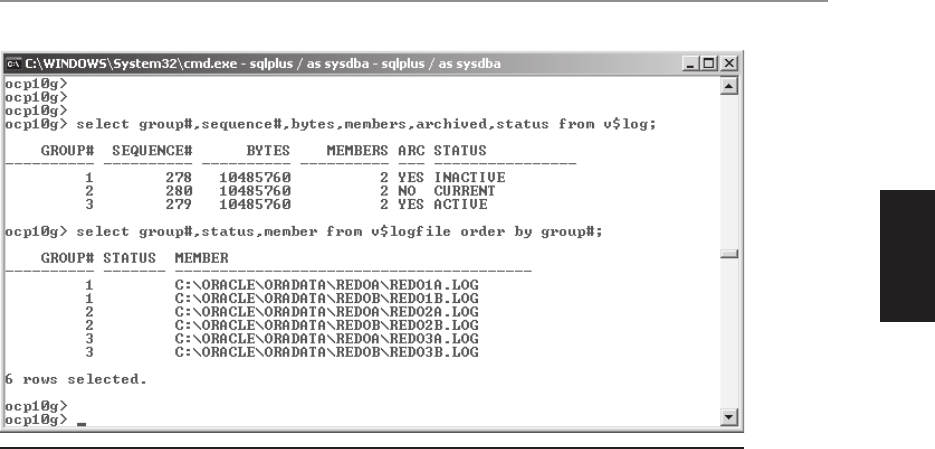Click the REDO2A.LOG member path
Image resolution: width=935 pixels, height=449 pixels.
327,312
